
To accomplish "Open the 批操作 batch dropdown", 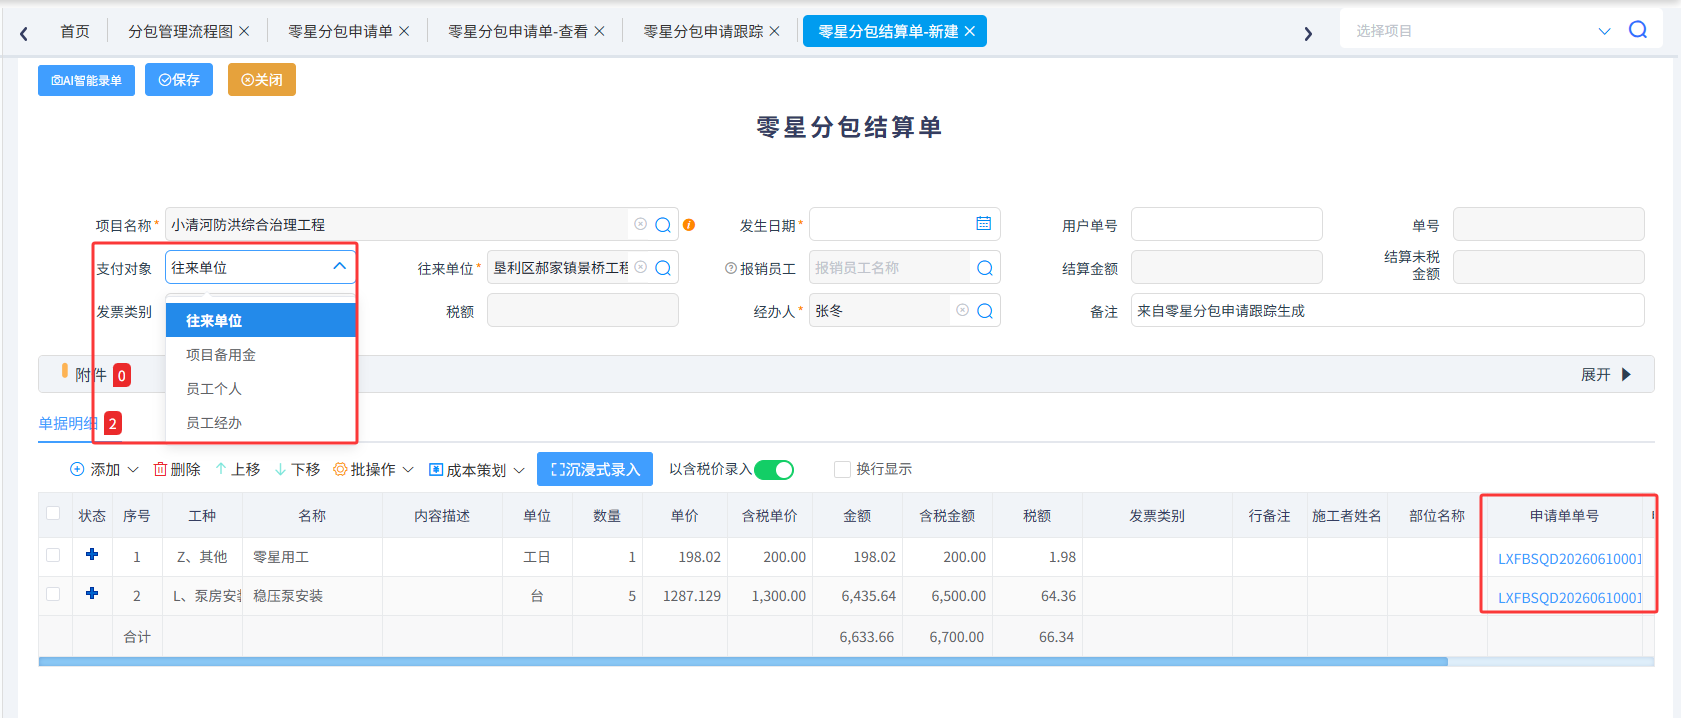I will tap(373, 469).
